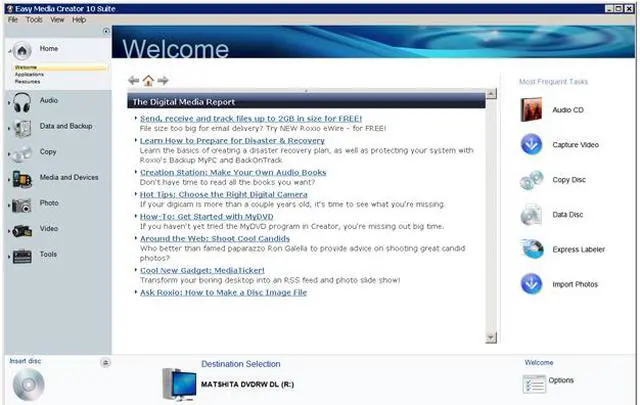The image size is (640, 405).
Task: Launch the Capture Video task
Action: click(x=531, y=145)
